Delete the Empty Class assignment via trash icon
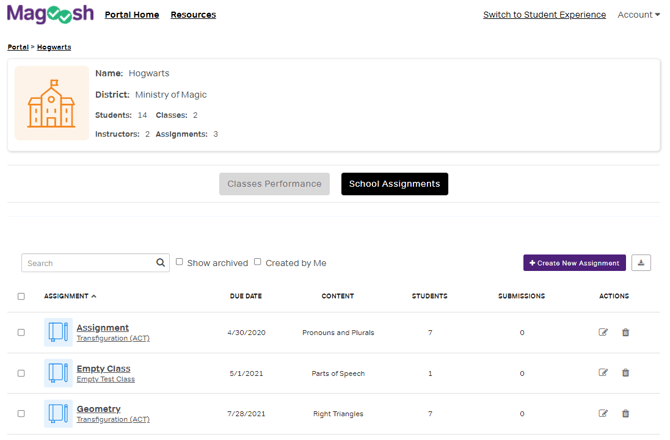The width and height of the screenshot is (670, 440). point(626,373)
